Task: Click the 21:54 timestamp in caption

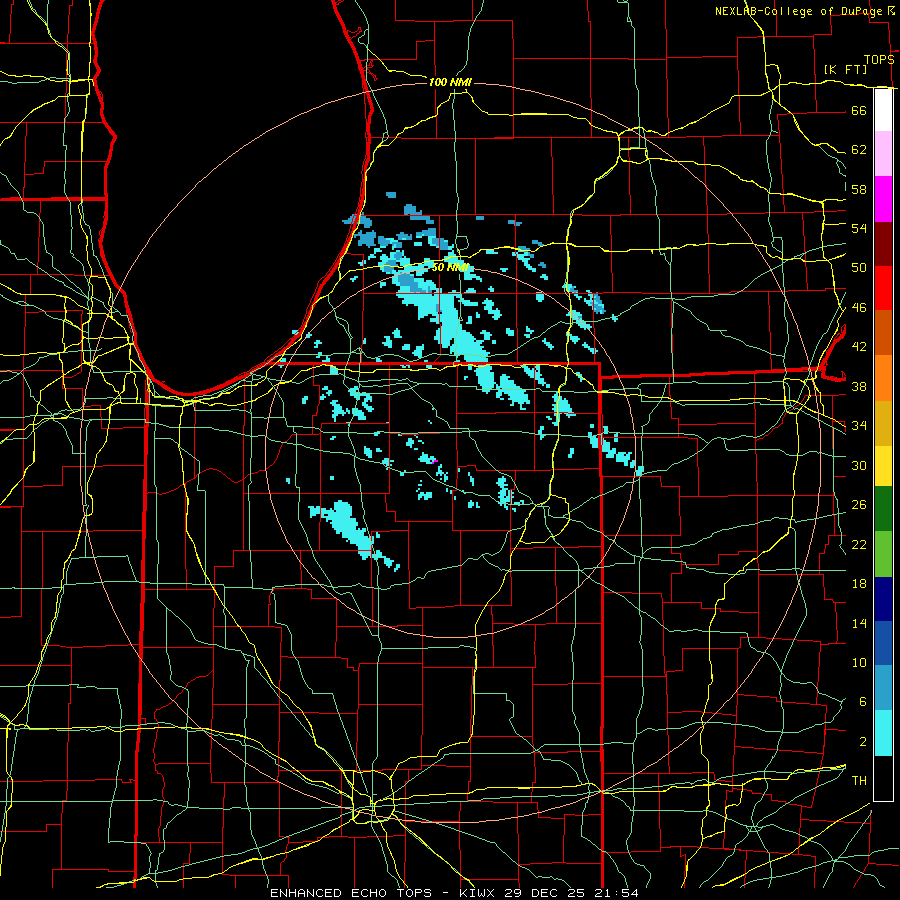Action: pos(616,893)
